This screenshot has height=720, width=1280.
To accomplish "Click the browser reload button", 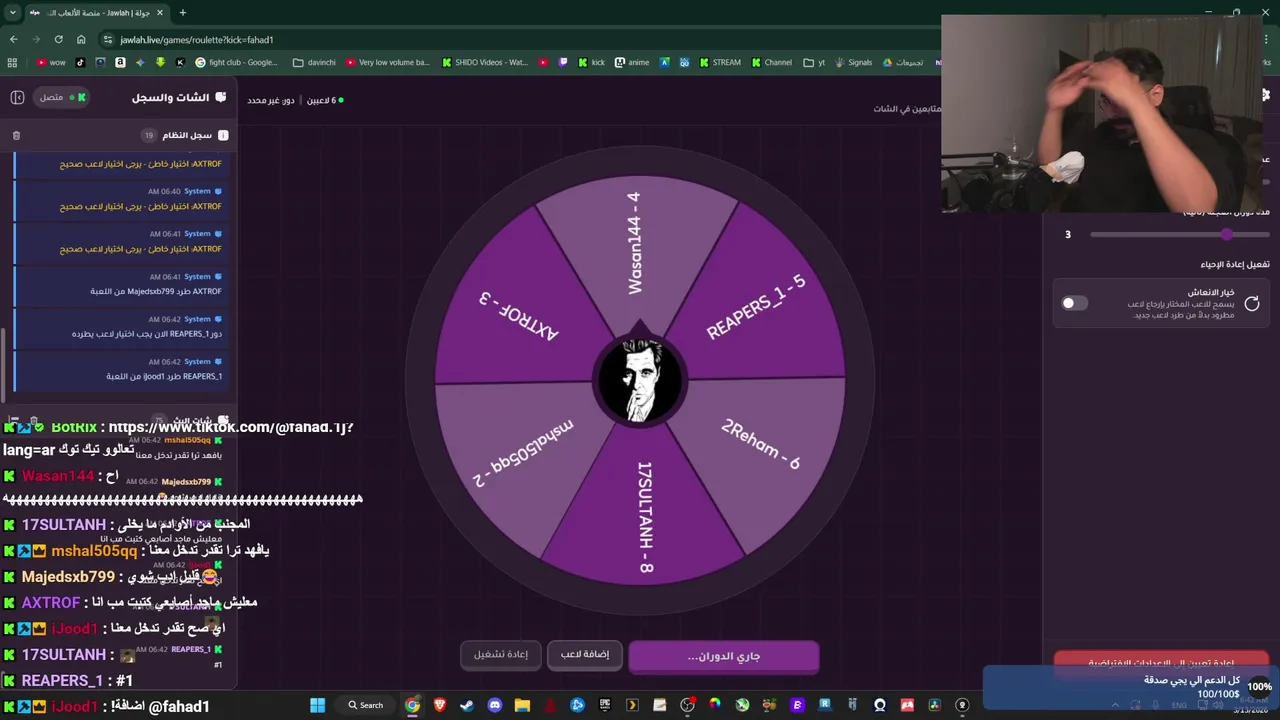I will coord(58,39).
